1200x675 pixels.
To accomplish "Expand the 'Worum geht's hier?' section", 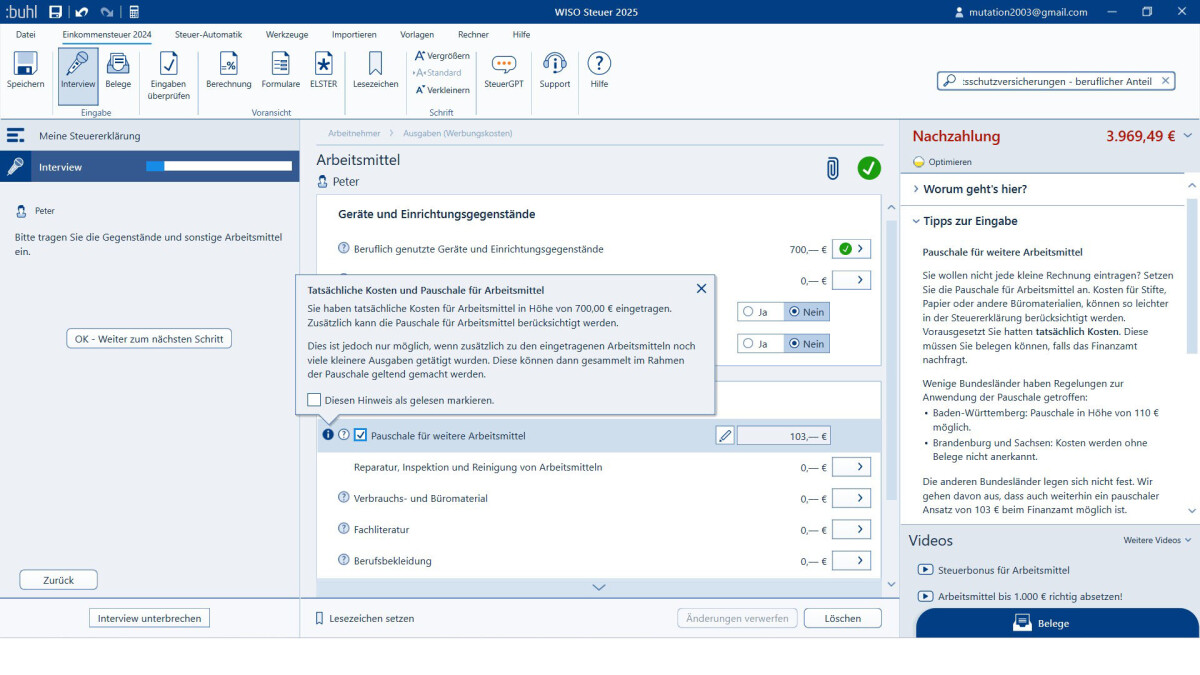I will [975, 189].
